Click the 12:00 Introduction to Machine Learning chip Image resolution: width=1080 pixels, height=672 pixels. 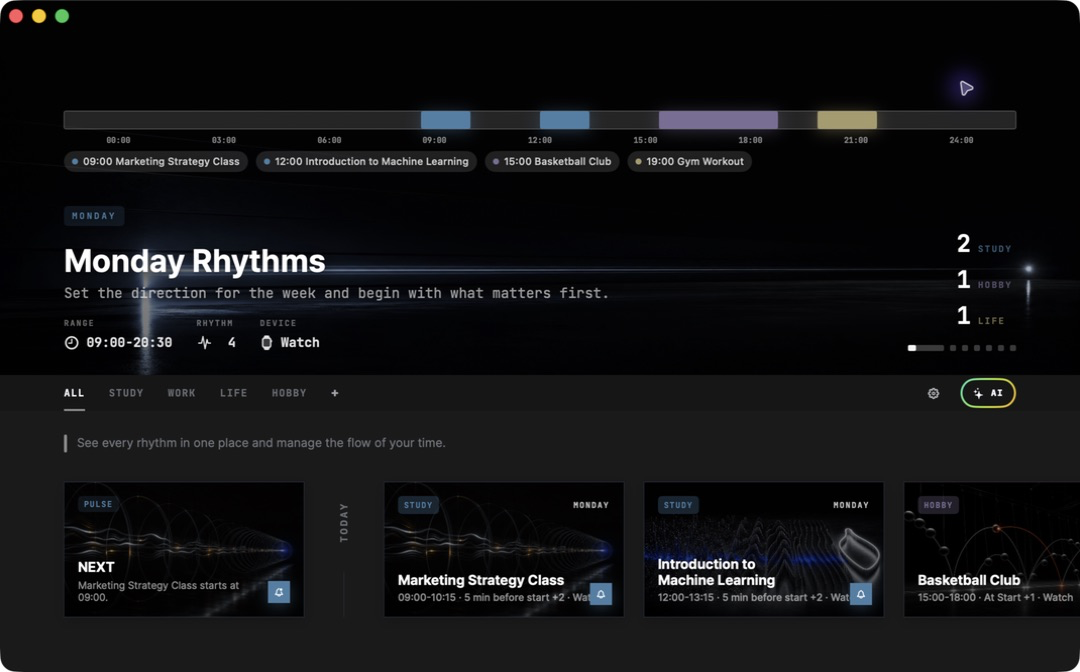point(366,162)
